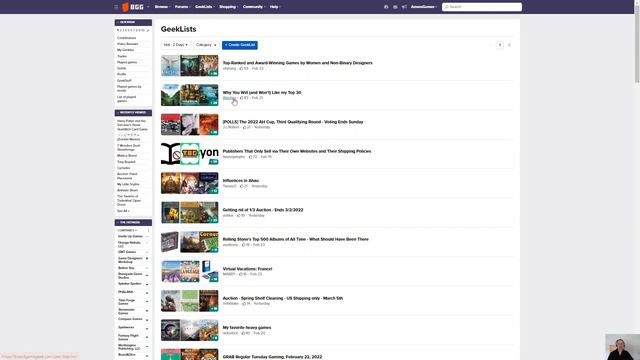Open Profile link in sidebar
The width and height of the screenshot is (640, 360).
click(122, 74)
